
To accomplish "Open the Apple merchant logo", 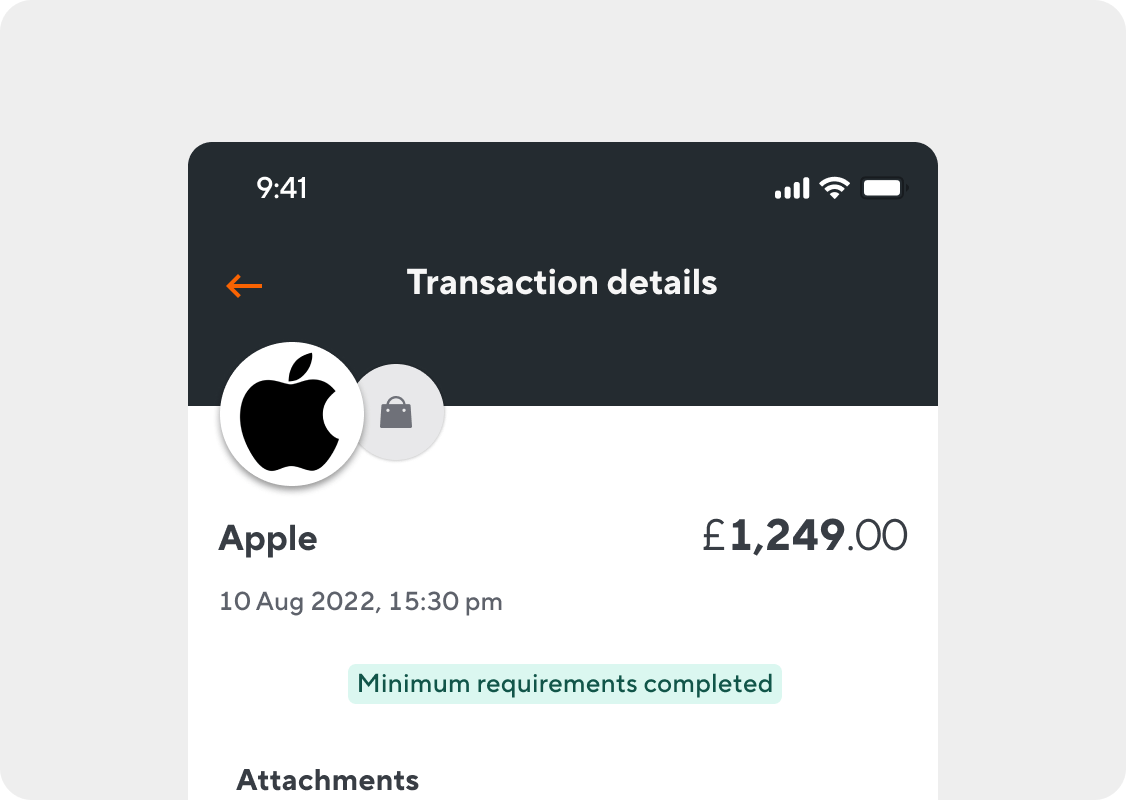I will pos(292,412).
